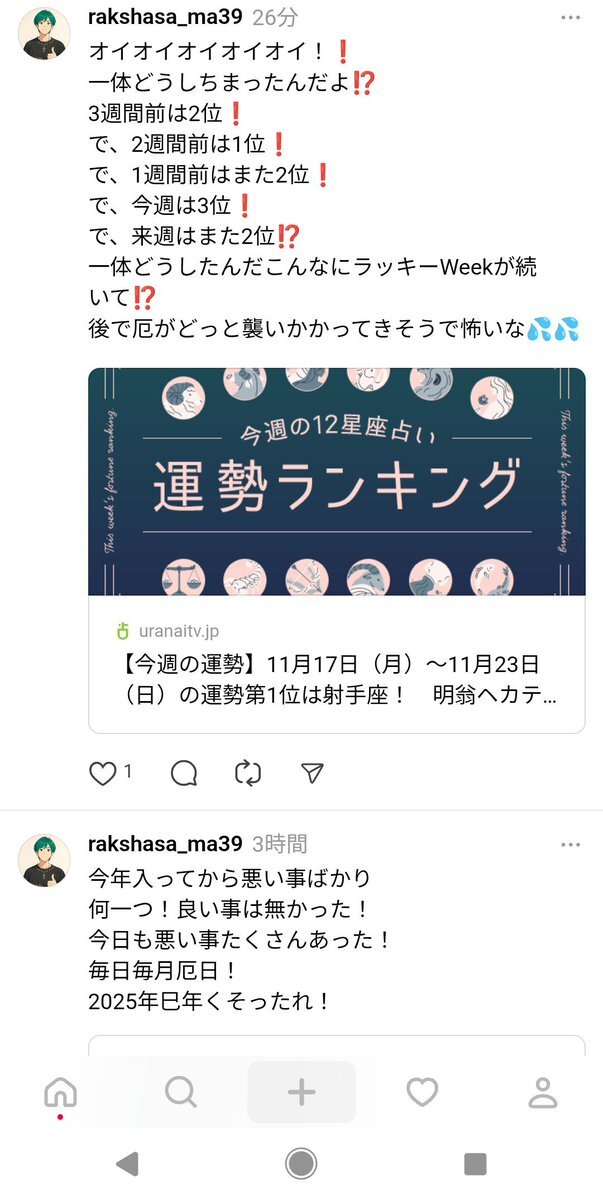
Task: Like the fortune ranking post
Action: pyautogui.click(x=102, y=773)
